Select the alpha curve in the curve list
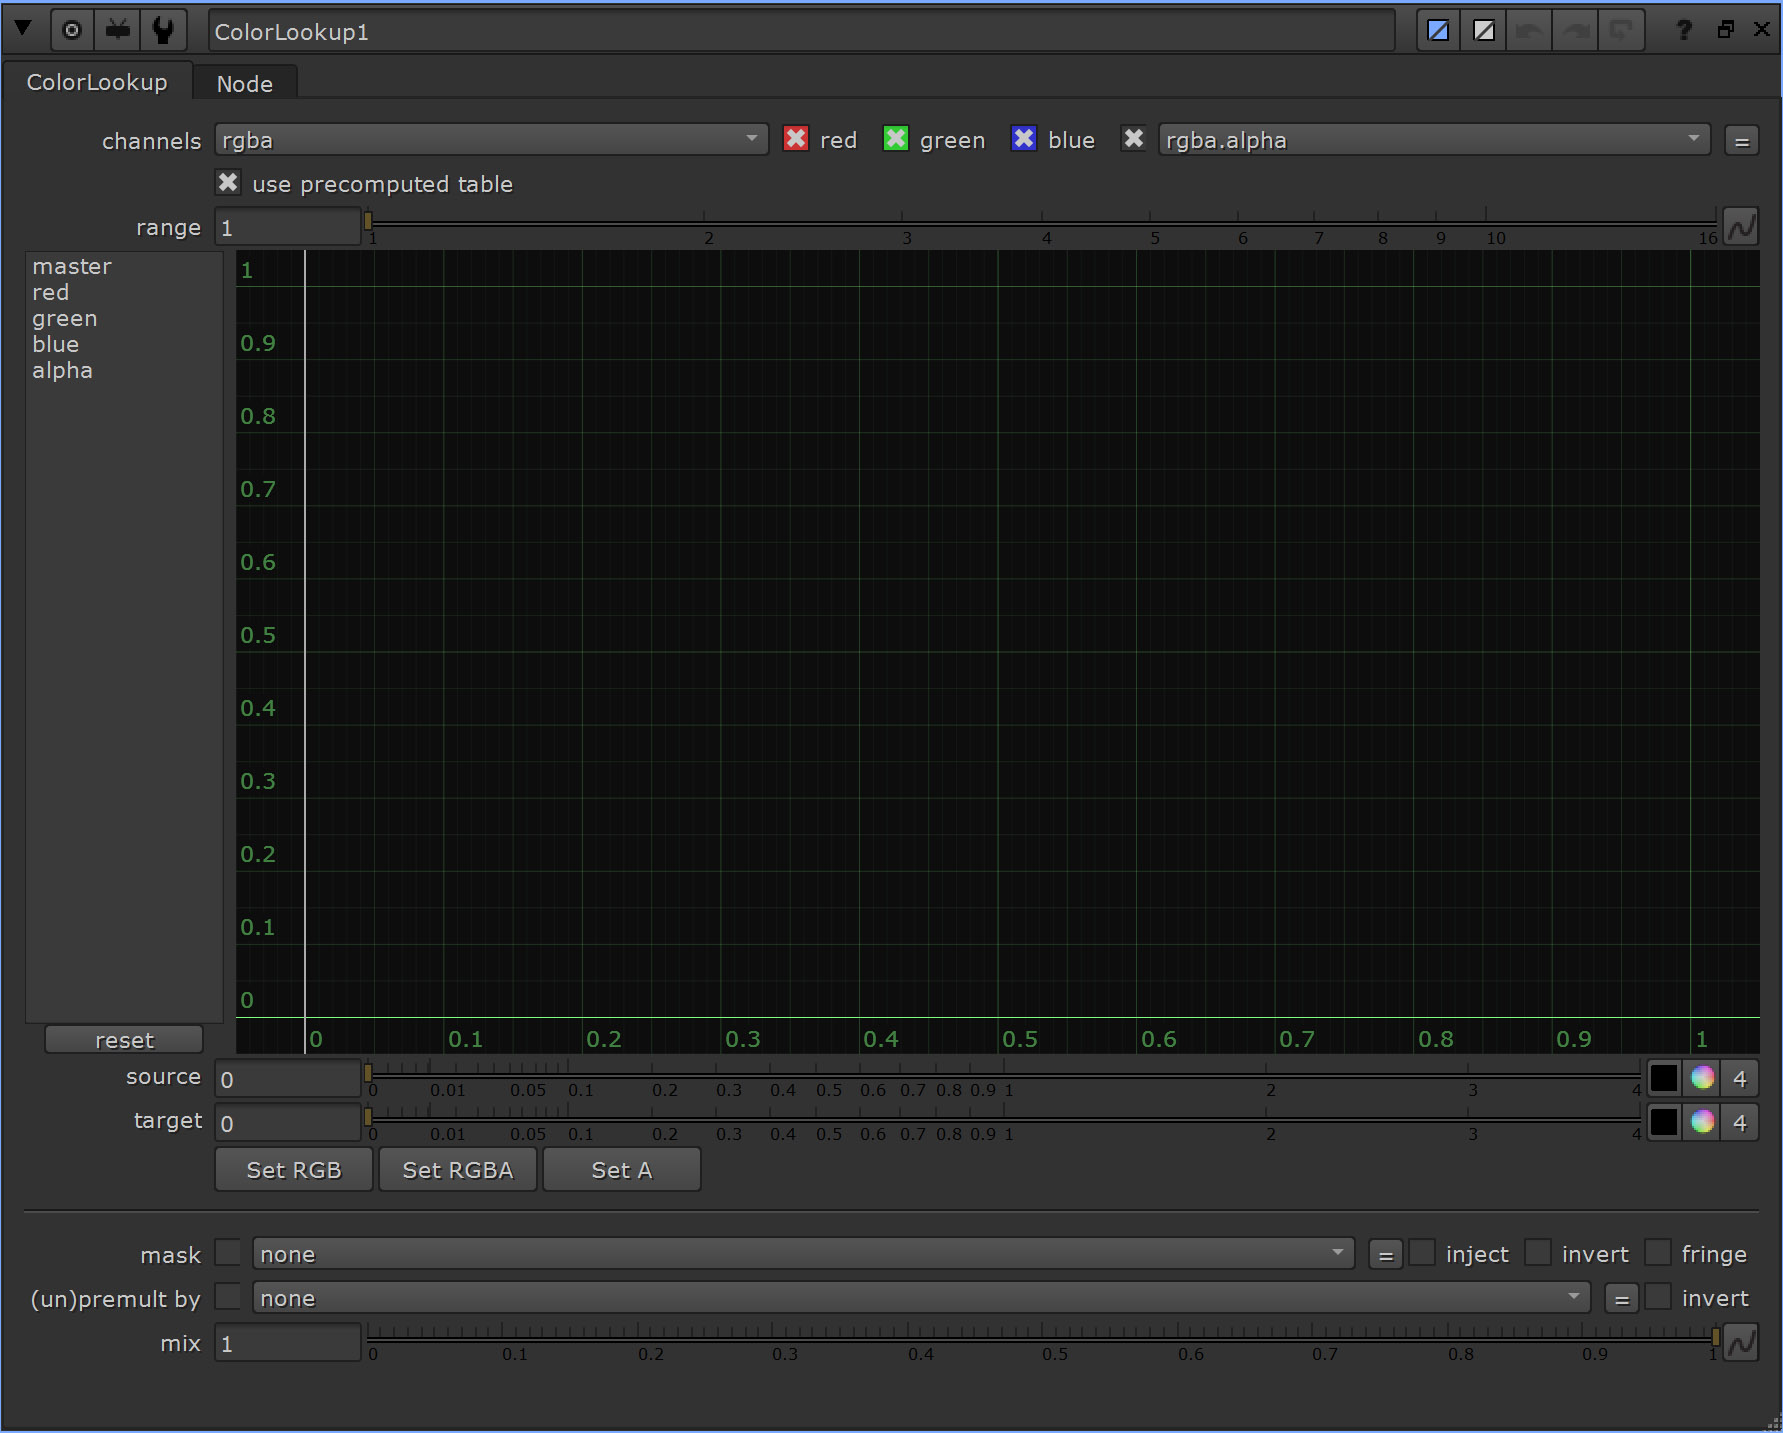1783x1433 pixels. click(62, 369)
